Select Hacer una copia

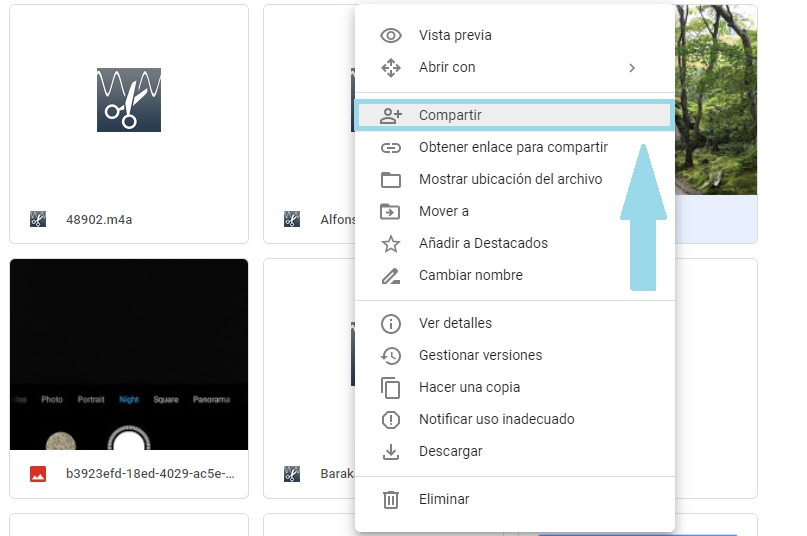coord(515,388)
